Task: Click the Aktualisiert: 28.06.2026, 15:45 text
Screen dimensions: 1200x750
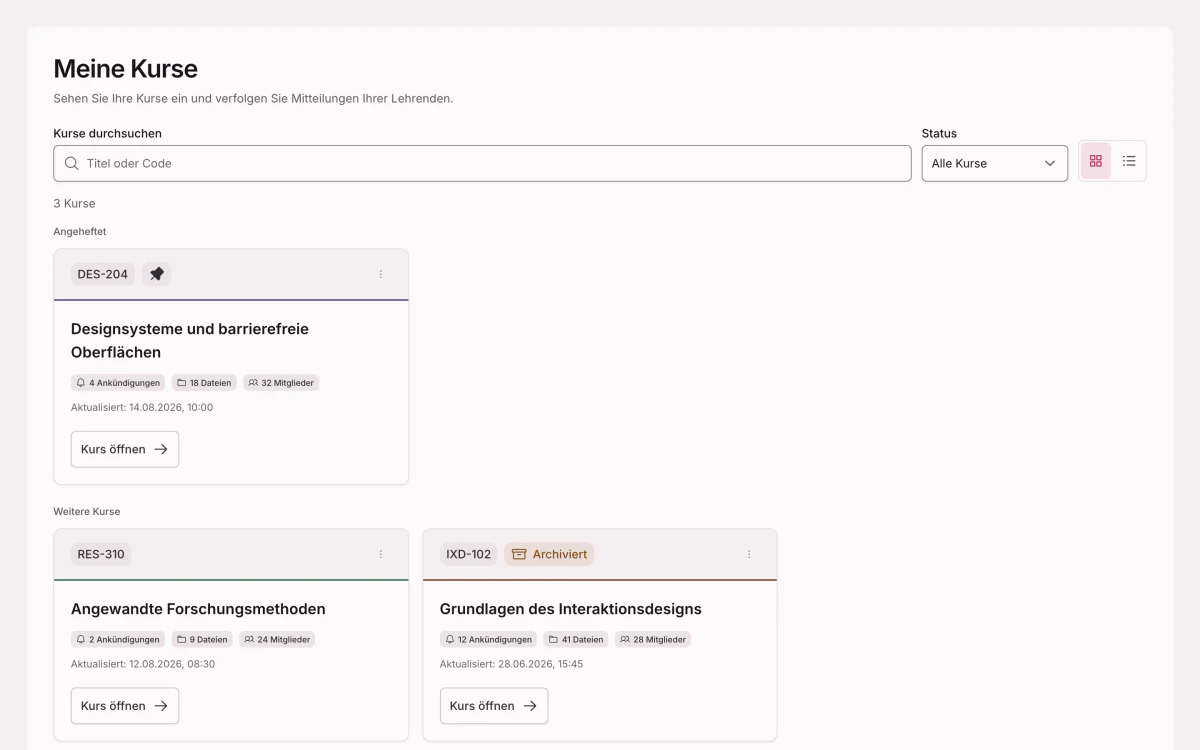Action: click(512, 664)
